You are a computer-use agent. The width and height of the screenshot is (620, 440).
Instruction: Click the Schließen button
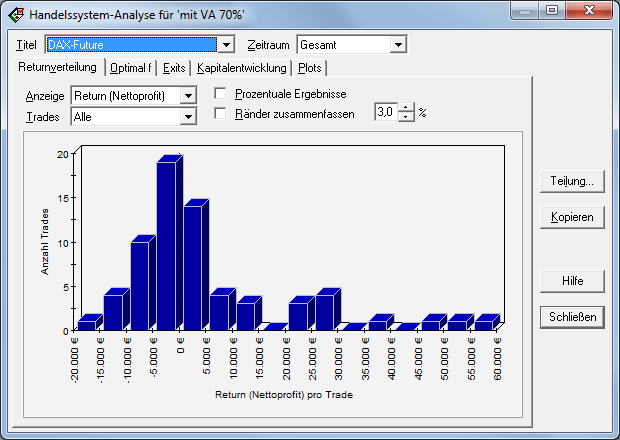(572, 317)
